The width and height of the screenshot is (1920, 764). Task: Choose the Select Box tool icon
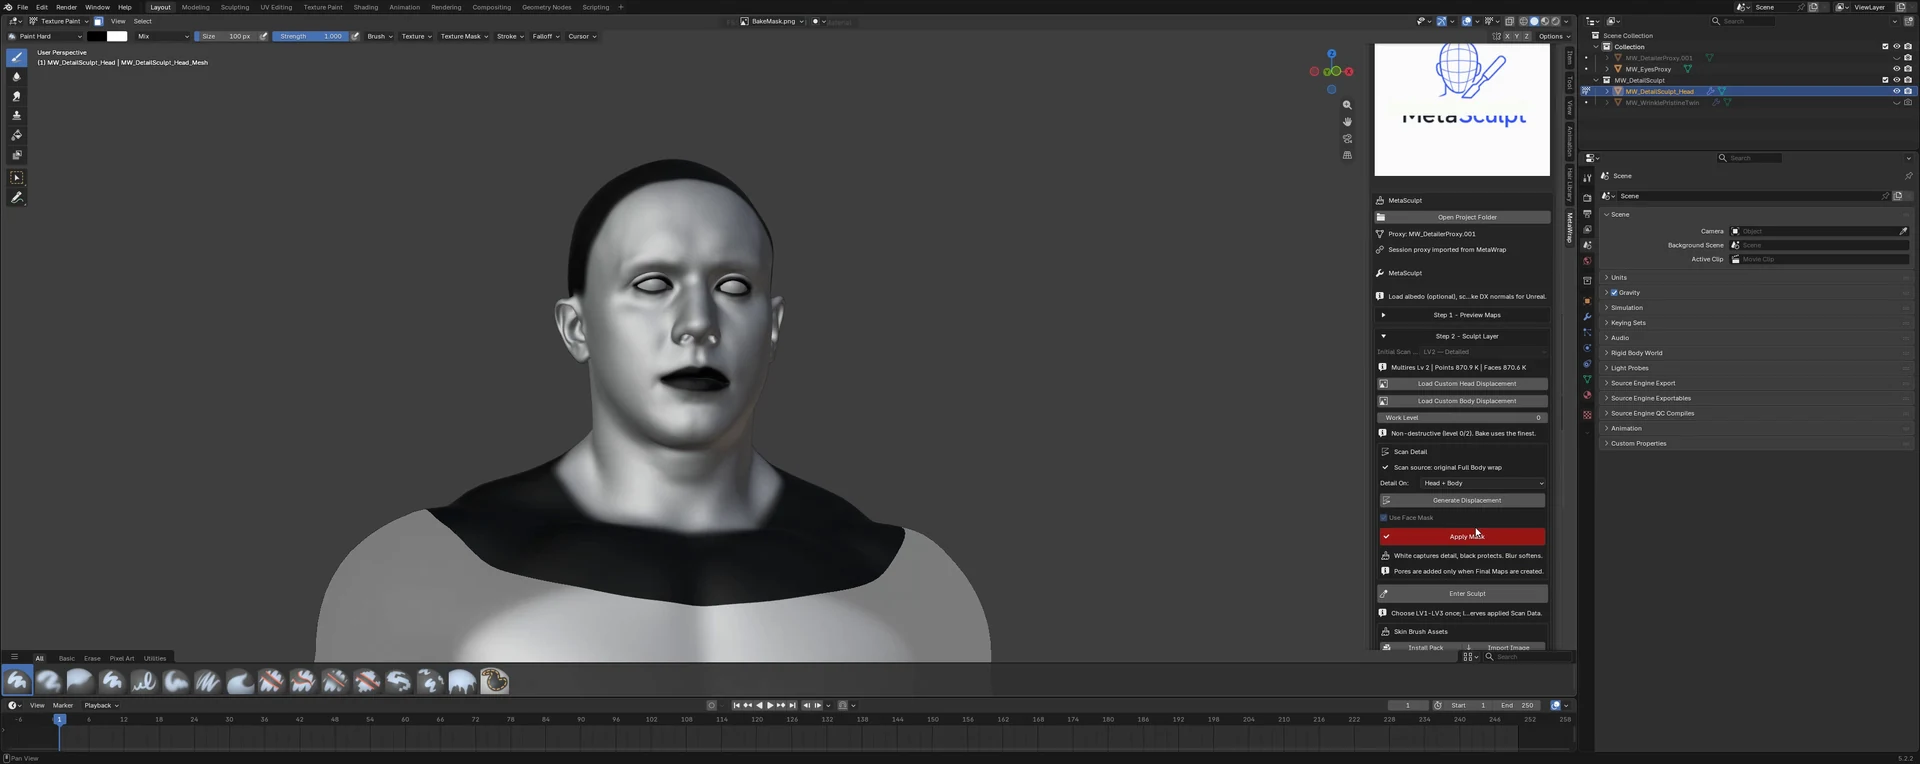(17, 178)
